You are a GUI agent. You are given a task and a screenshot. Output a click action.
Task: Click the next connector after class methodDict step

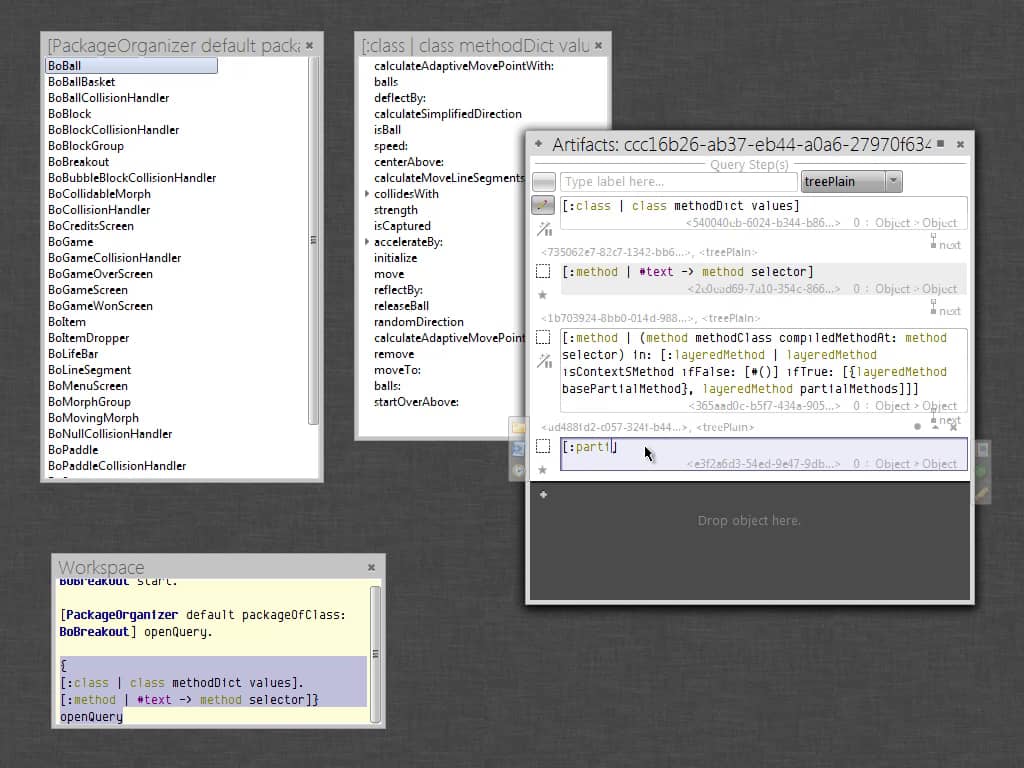pyautogui.click(x=945, y=243)
